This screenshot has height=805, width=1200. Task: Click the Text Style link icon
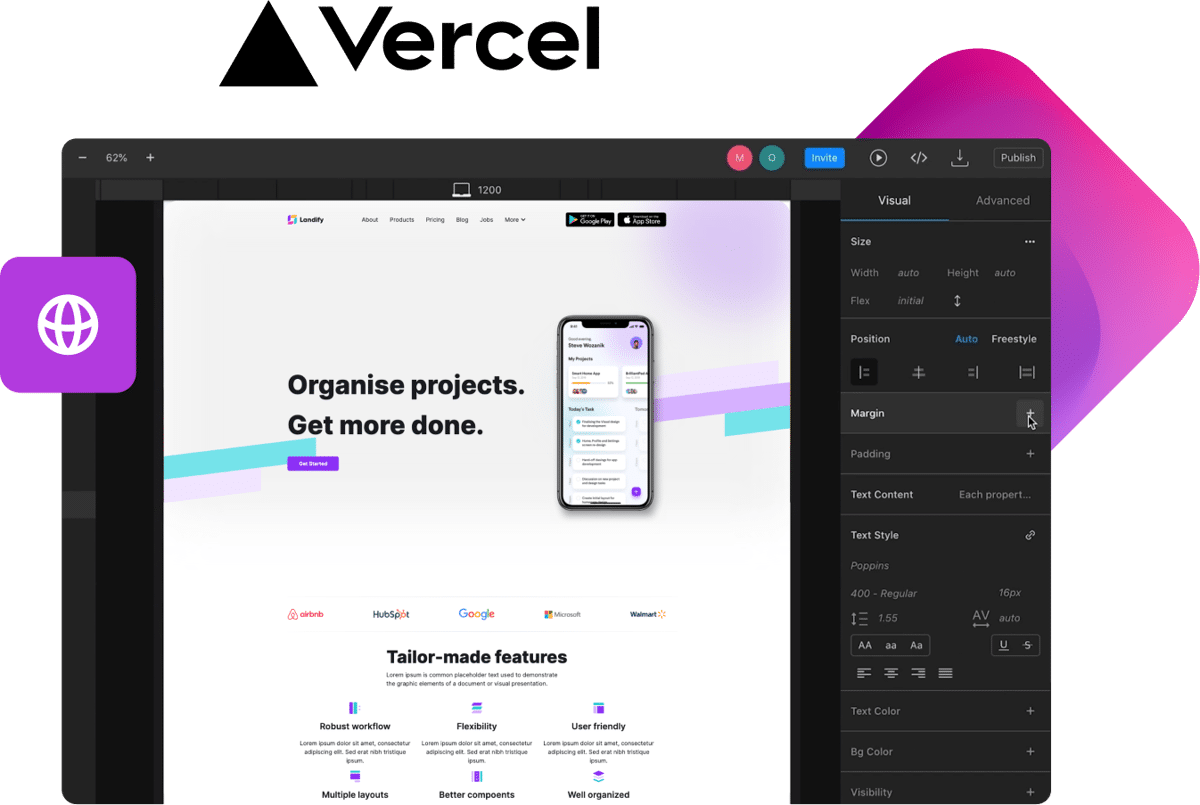tap(1030, 535)
